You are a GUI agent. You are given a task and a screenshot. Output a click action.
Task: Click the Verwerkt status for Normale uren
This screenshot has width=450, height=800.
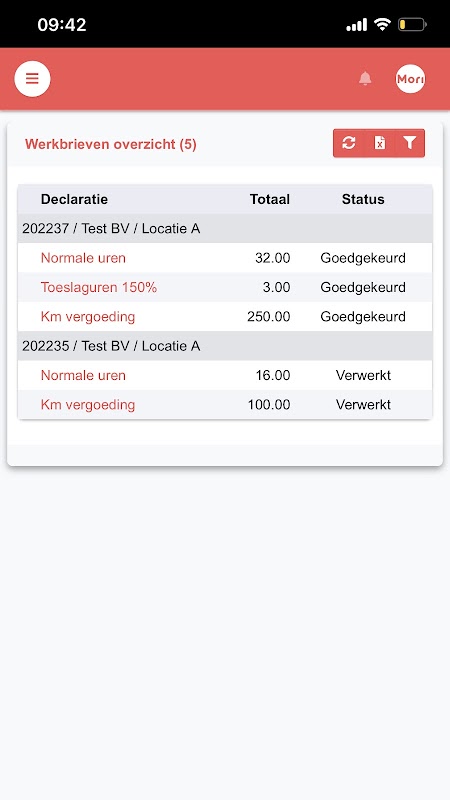pos(363,376)
